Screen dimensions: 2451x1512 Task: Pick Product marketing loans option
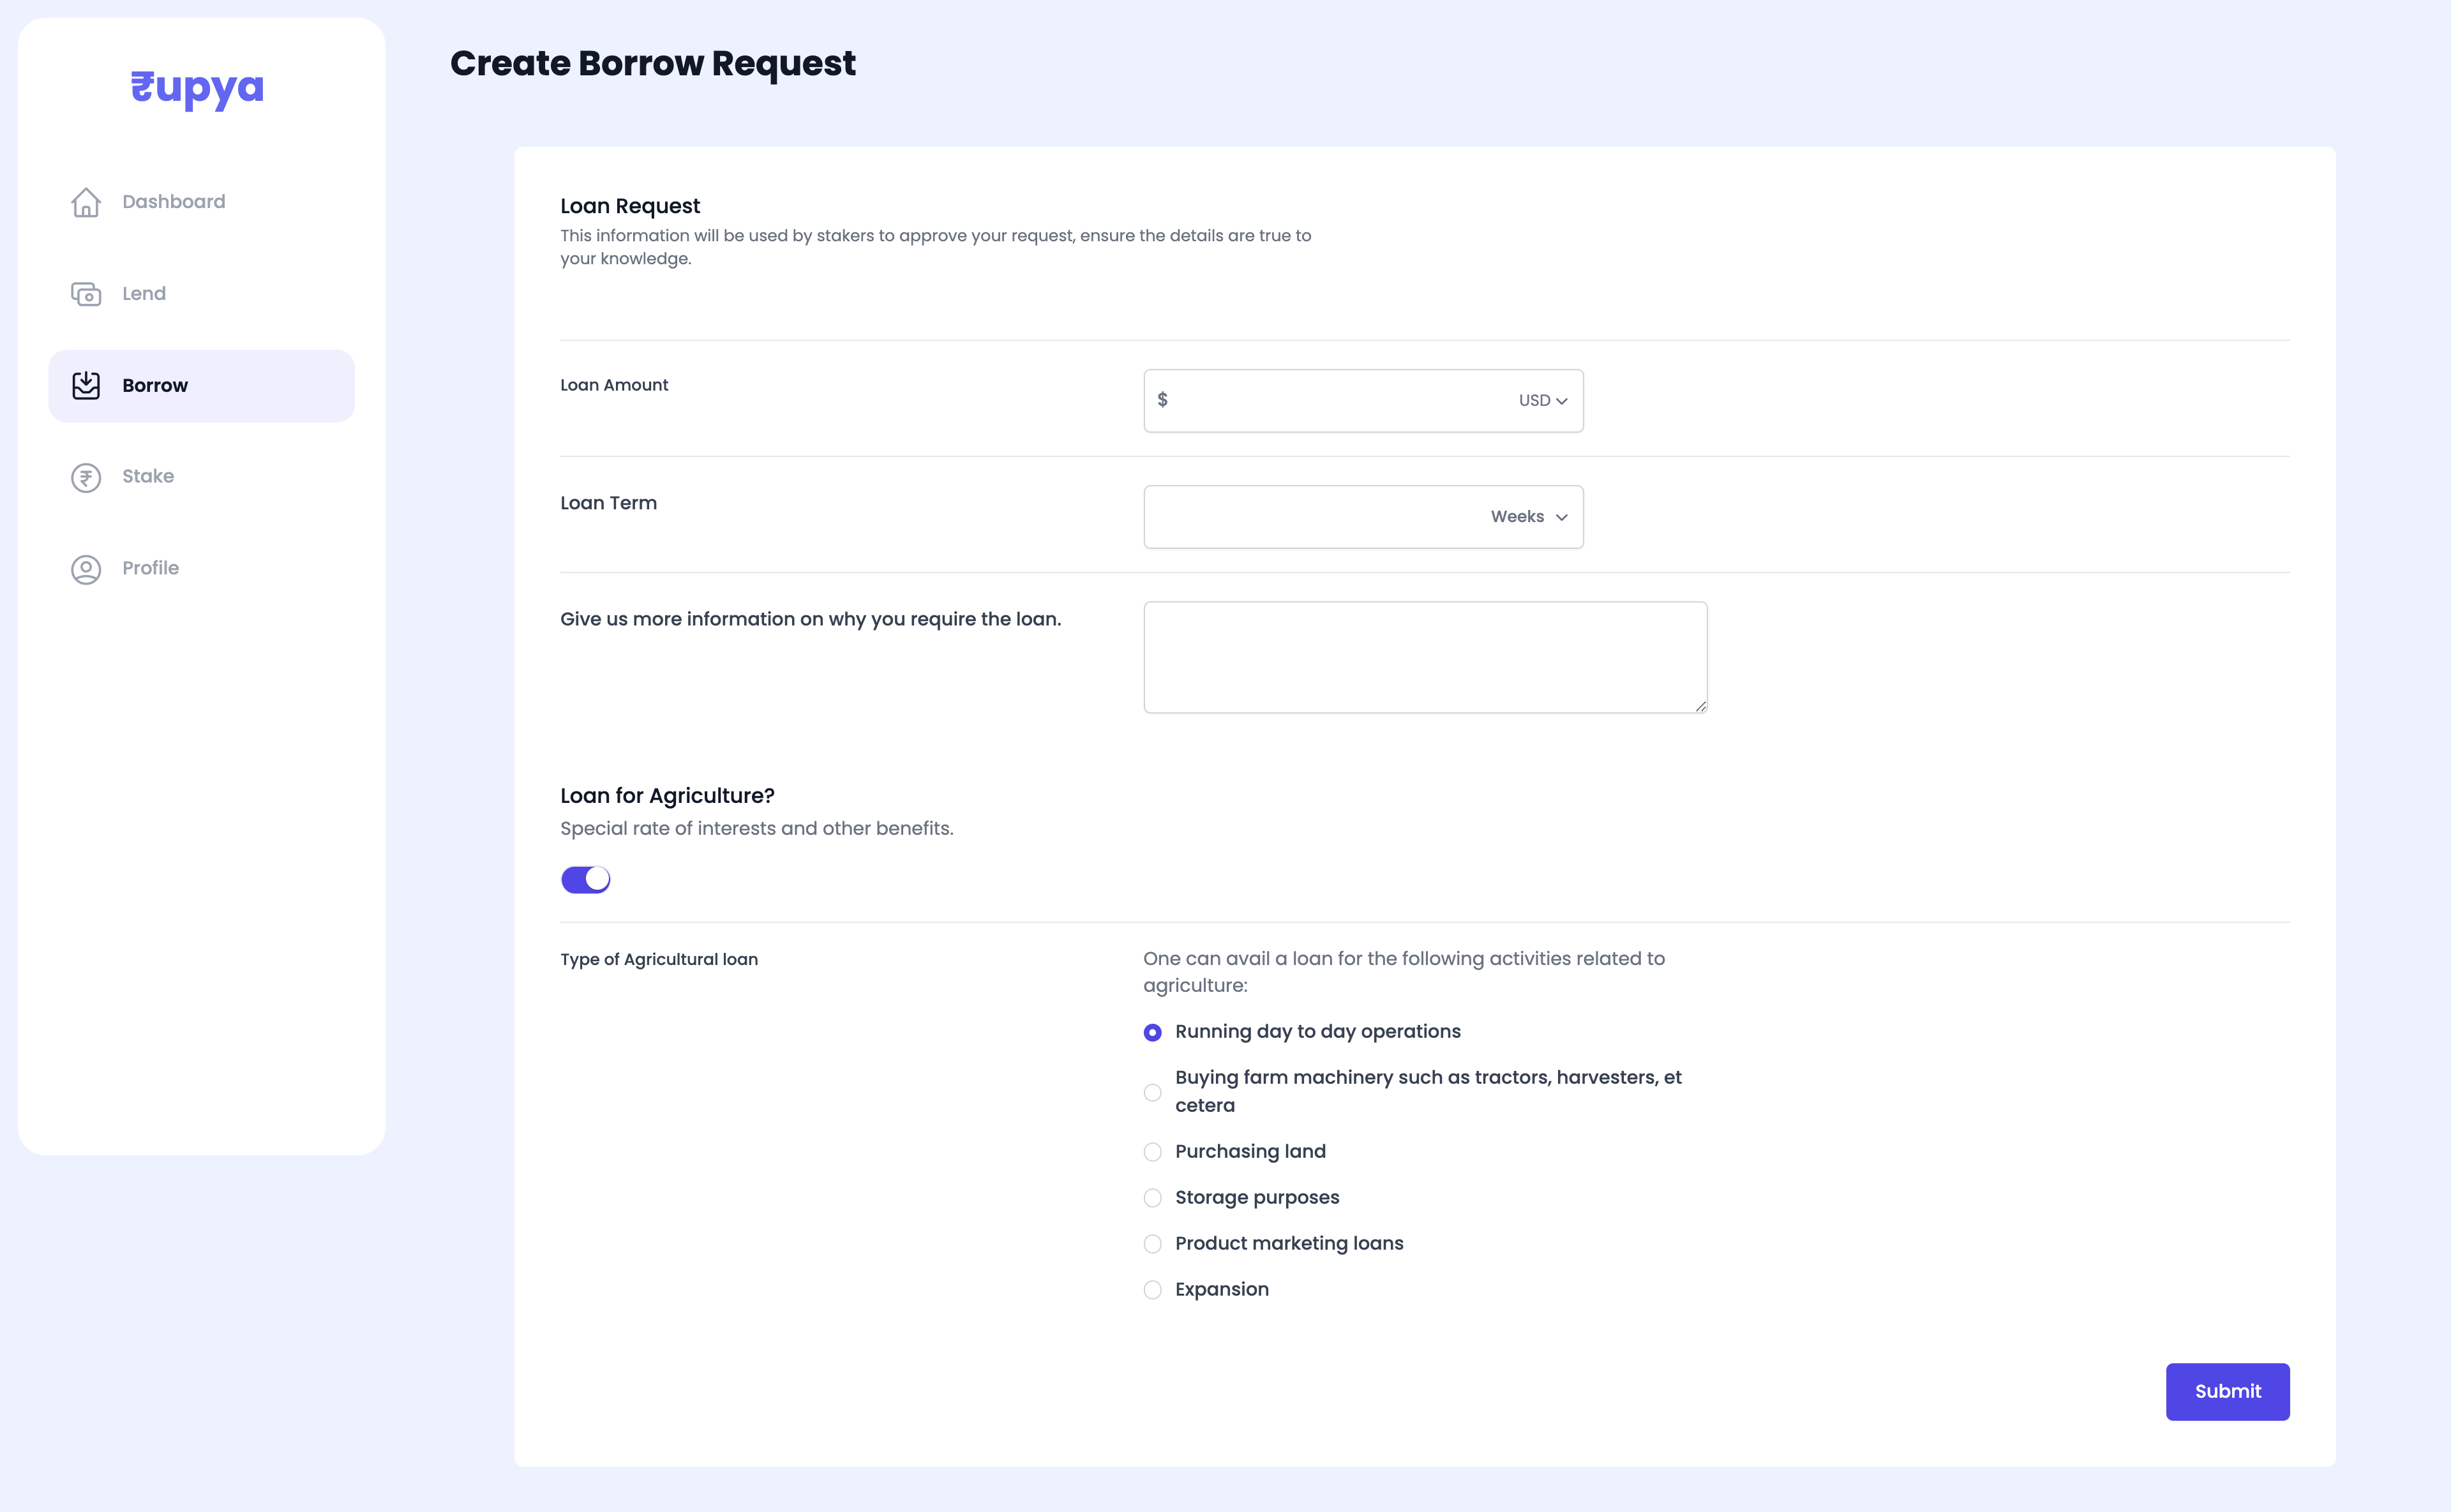pyautogui.click(x=1152, y=1244)
